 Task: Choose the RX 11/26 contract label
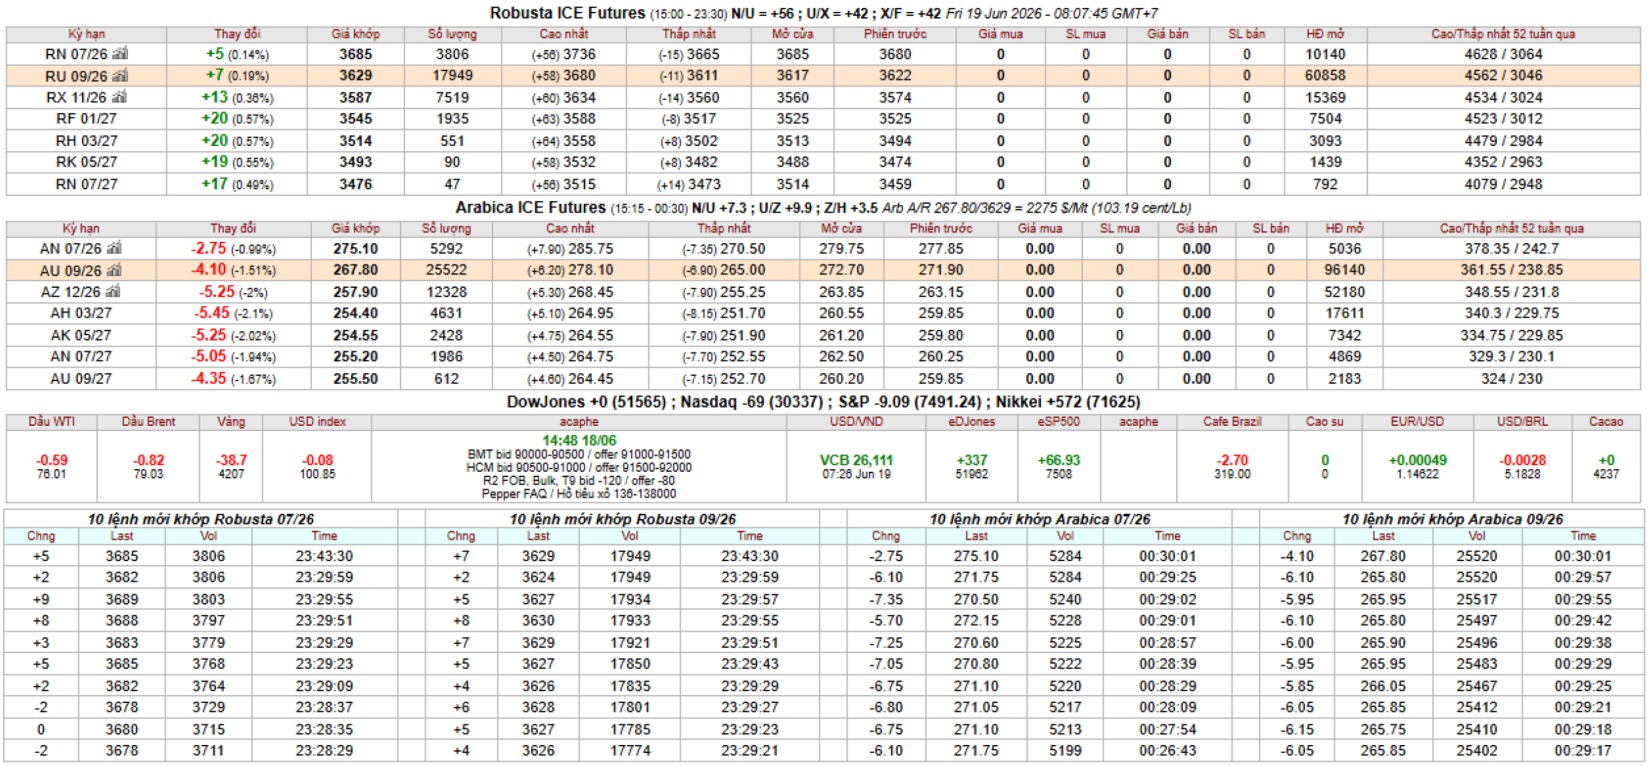click(76, 97)
